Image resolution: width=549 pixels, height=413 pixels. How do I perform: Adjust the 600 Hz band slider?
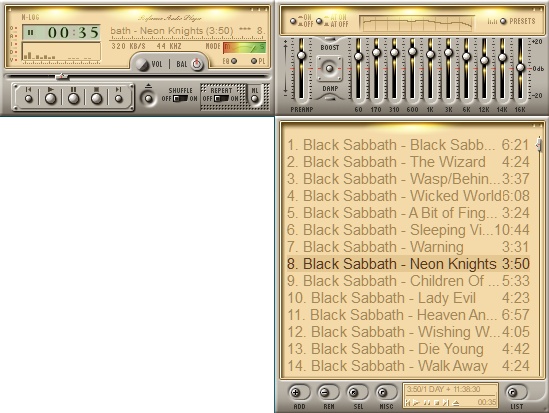pyautogui.click(x=412, y=69)
